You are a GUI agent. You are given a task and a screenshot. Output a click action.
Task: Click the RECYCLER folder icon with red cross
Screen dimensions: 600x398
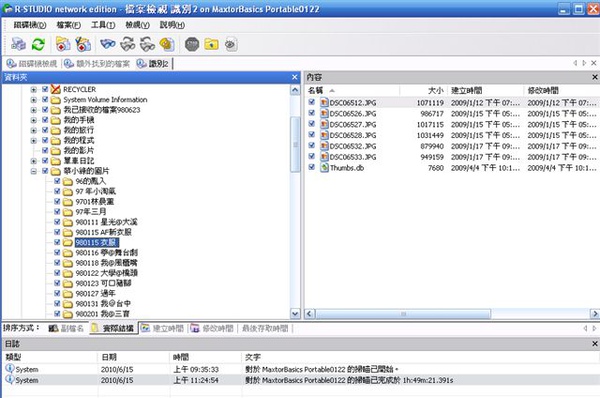coord(56,89)
